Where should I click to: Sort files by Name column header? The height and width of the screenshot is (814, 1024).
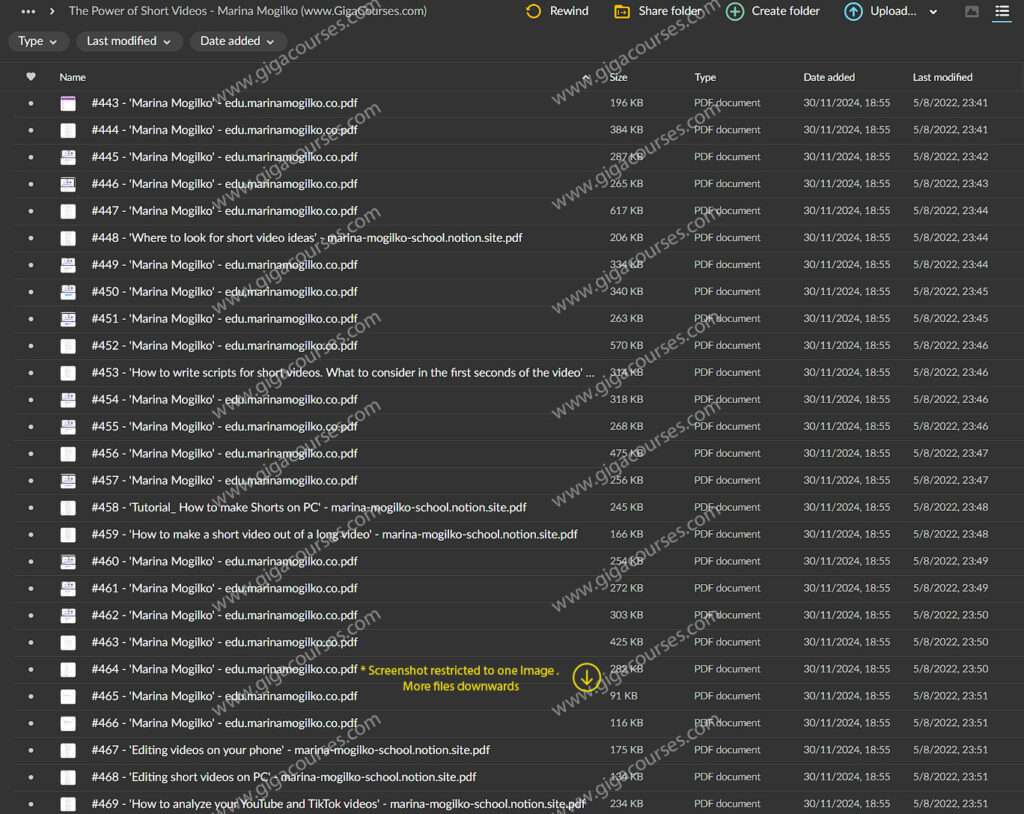pyautogui.click(x=72, y=77)
